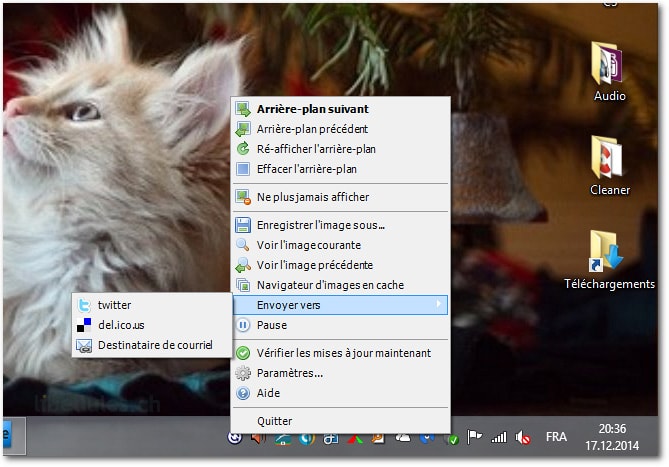Image resolution: width=669 pixels, height=467 pixels.
Task: Click Ré-afficher l'arrière-plan
Action: pyautogui.click(x=340, y=149)
